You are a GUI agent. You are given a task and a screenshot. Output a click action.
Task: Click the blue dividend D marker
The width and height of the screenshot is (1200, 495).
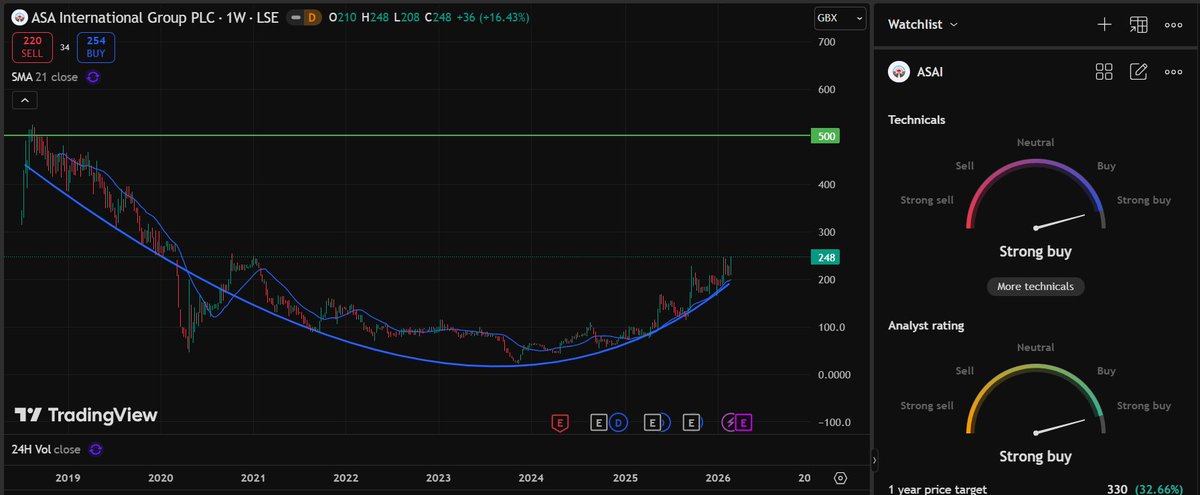coord(617,423)
